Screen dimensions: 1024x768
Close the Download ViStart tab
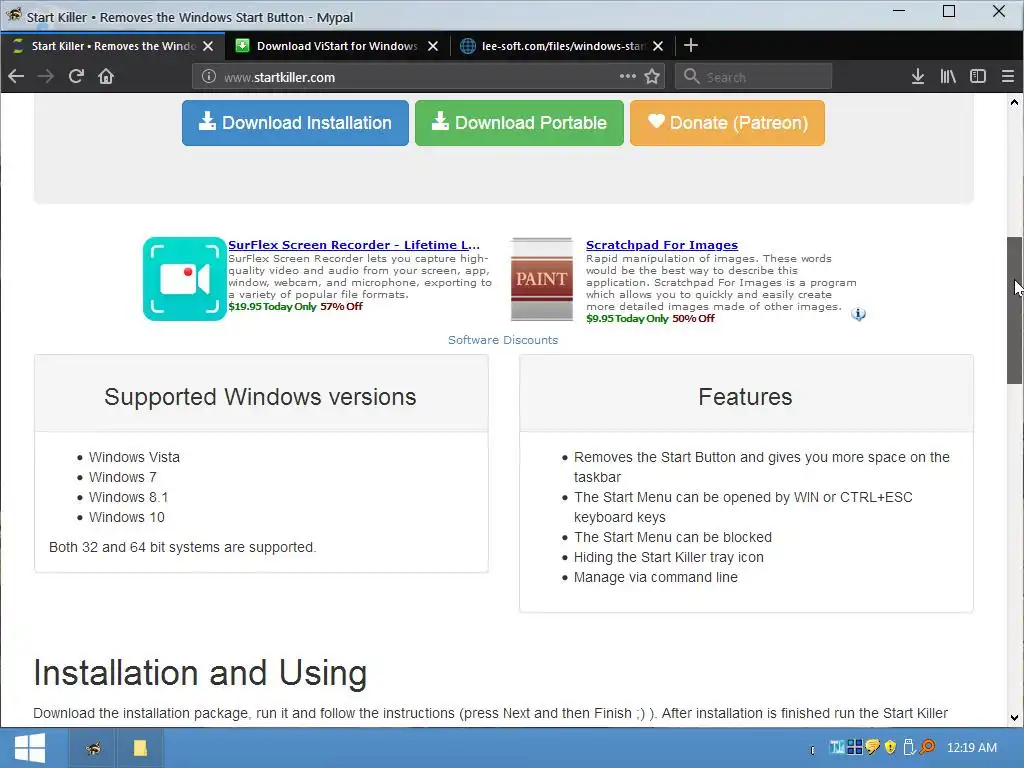[432, 46]
